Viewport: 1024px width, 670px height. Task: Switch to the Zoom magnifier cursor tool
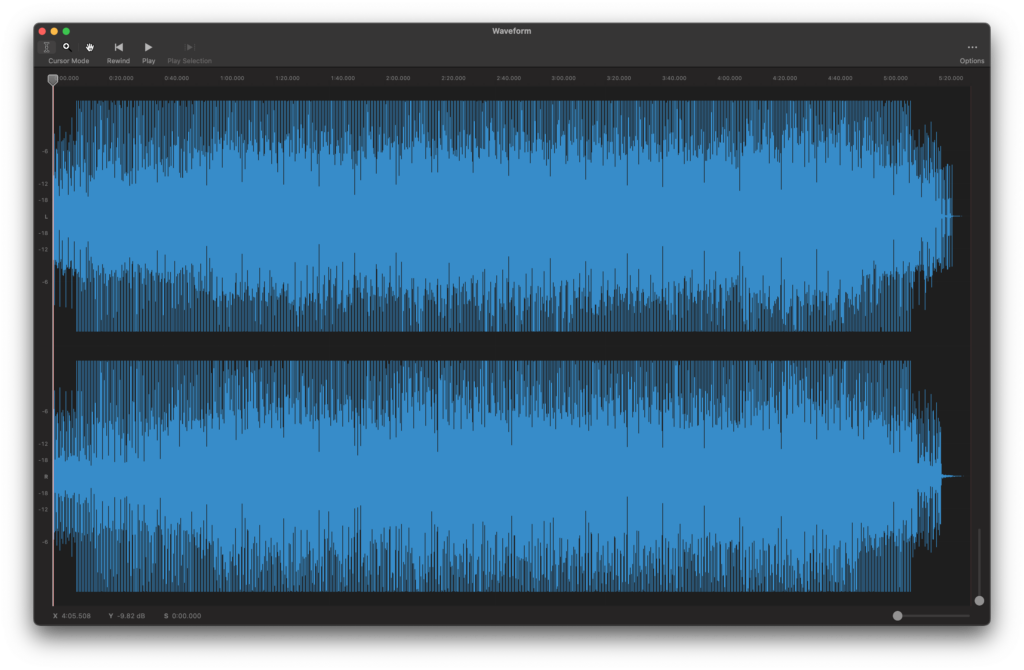(x=66, y=46)
